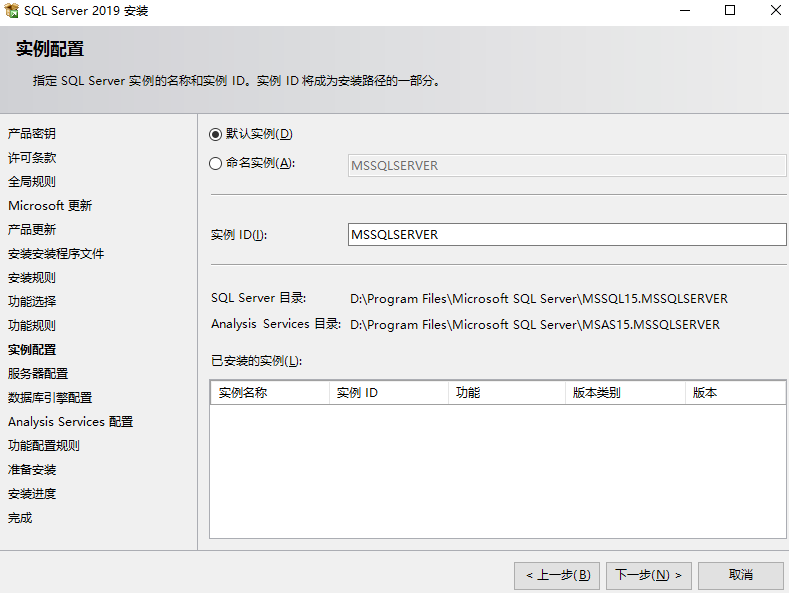Go to 服务器配置 step in sidebar
This screenshot has height=593, width=789.
(x=38, y=374)
